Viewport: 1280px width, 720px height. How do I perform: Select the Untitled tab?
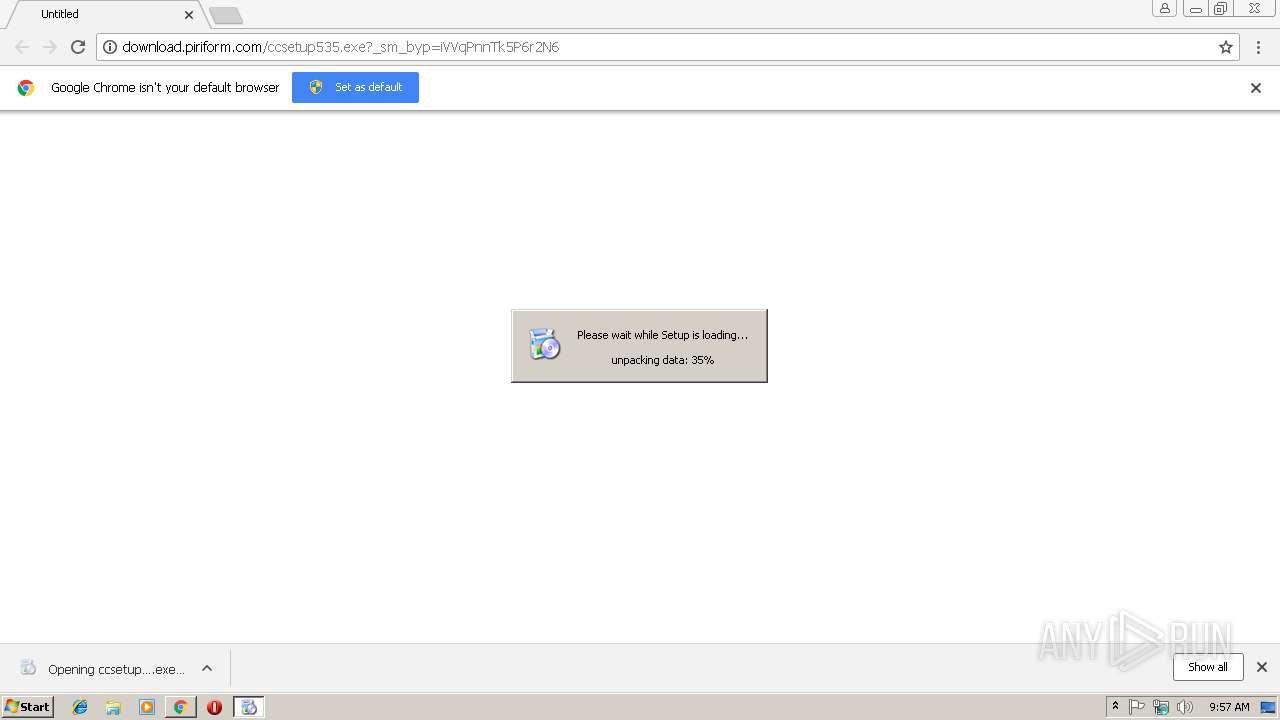click(x=105, y=14)
